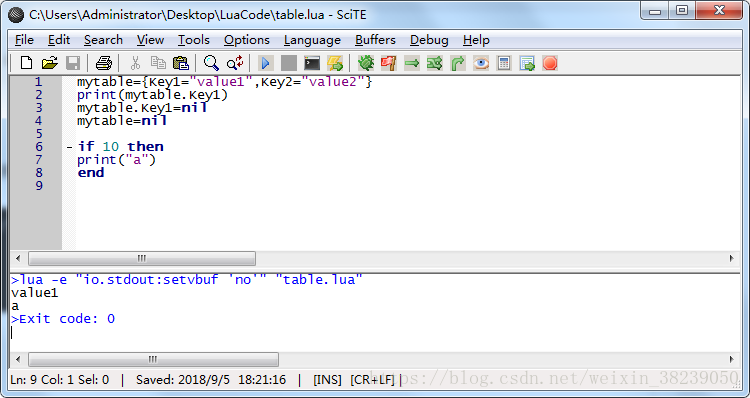Maximize the SciTE window
The image size is (750, 398).
point(682,11)
